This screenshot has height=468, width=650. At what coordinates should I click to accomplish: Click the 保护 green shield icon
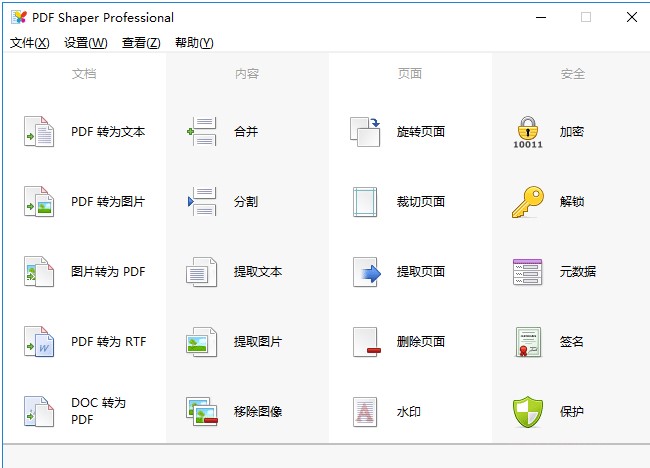click(x=528, y=412)
